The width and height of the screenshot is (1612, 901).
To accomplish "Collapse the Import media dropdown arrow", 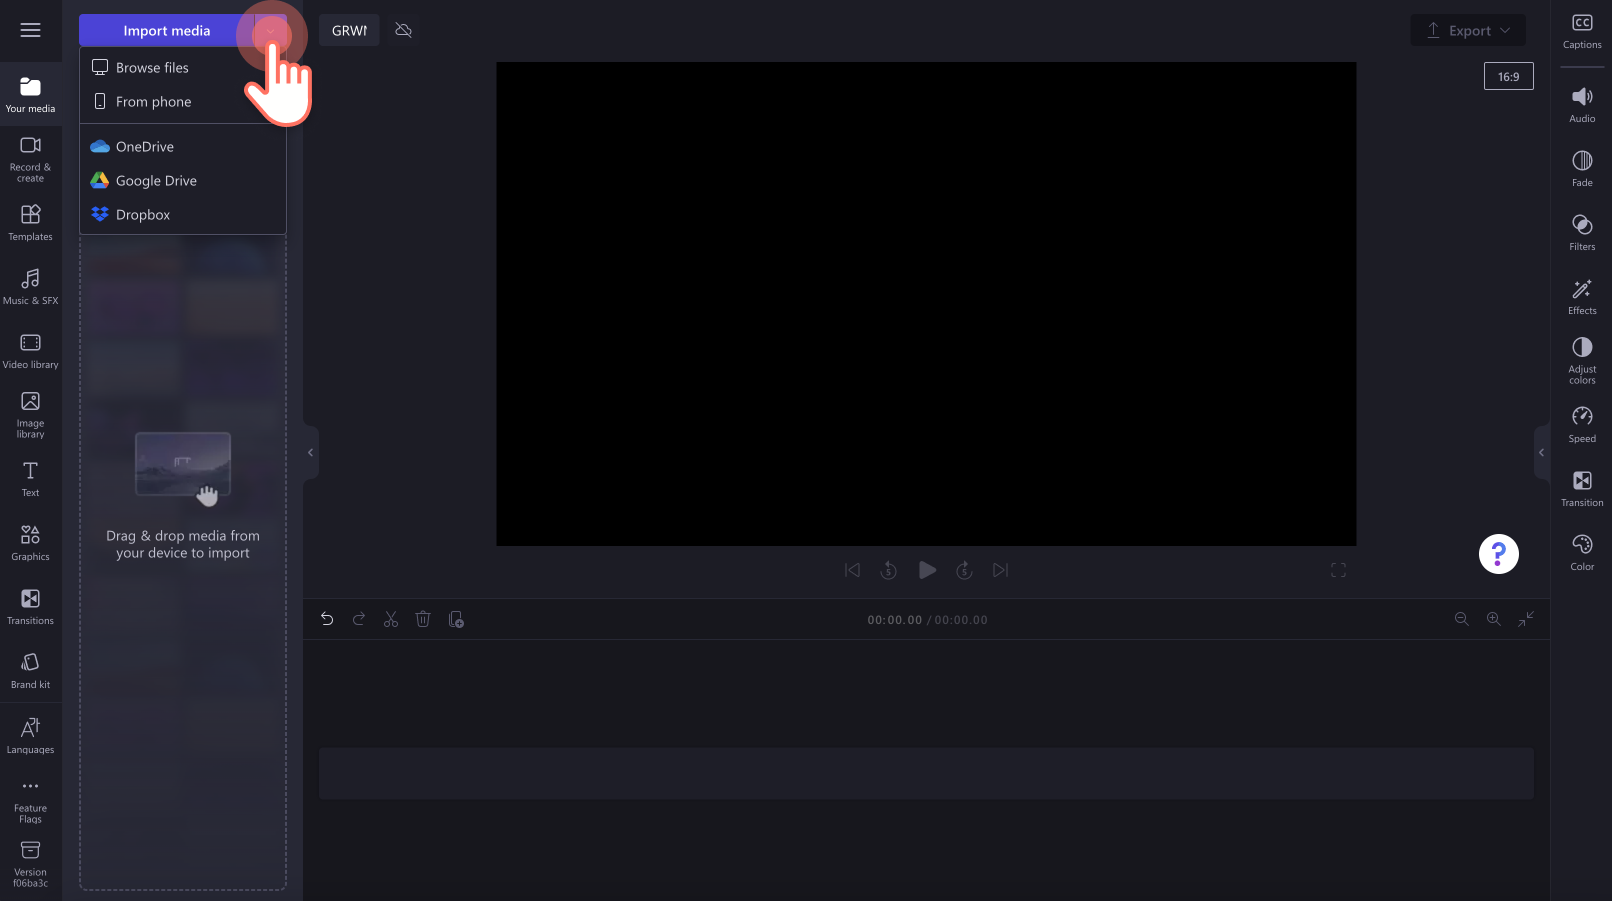I will [x=270, y=30].
